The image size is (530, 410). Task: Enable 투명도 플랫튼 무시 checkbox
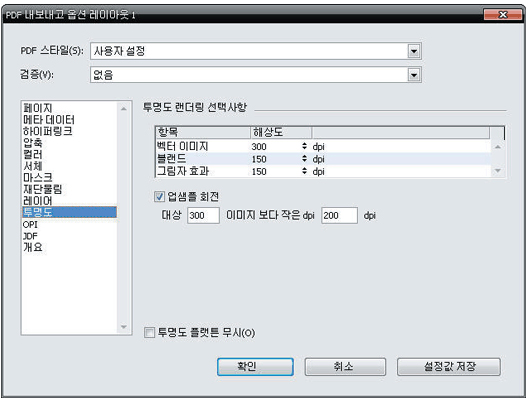coord(149,333)
